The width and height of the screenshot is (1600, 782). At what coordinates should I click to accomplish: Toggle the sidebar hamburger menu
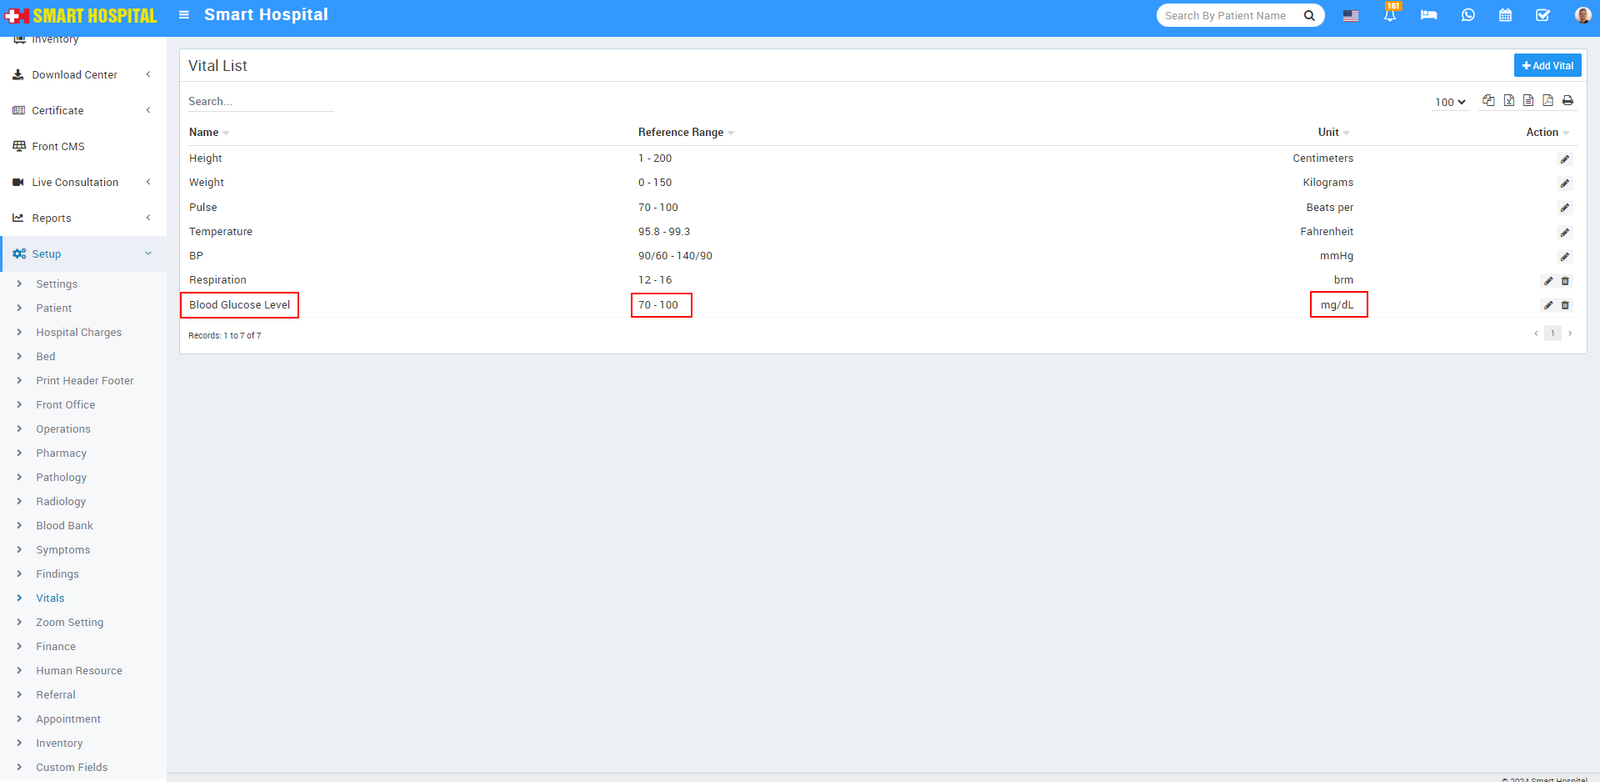(184, 15)
